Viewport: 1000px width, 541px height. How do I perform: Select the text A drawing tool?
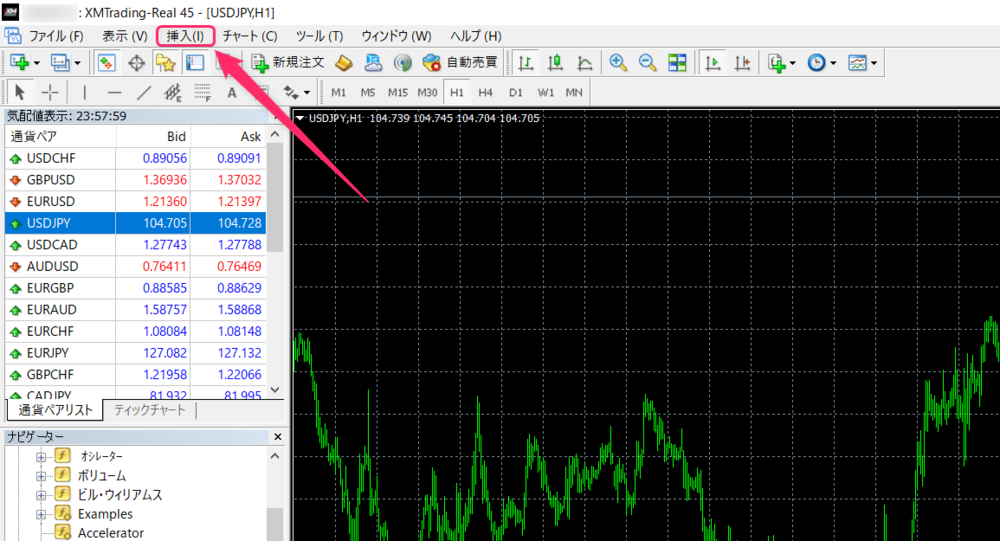[232, 93]
